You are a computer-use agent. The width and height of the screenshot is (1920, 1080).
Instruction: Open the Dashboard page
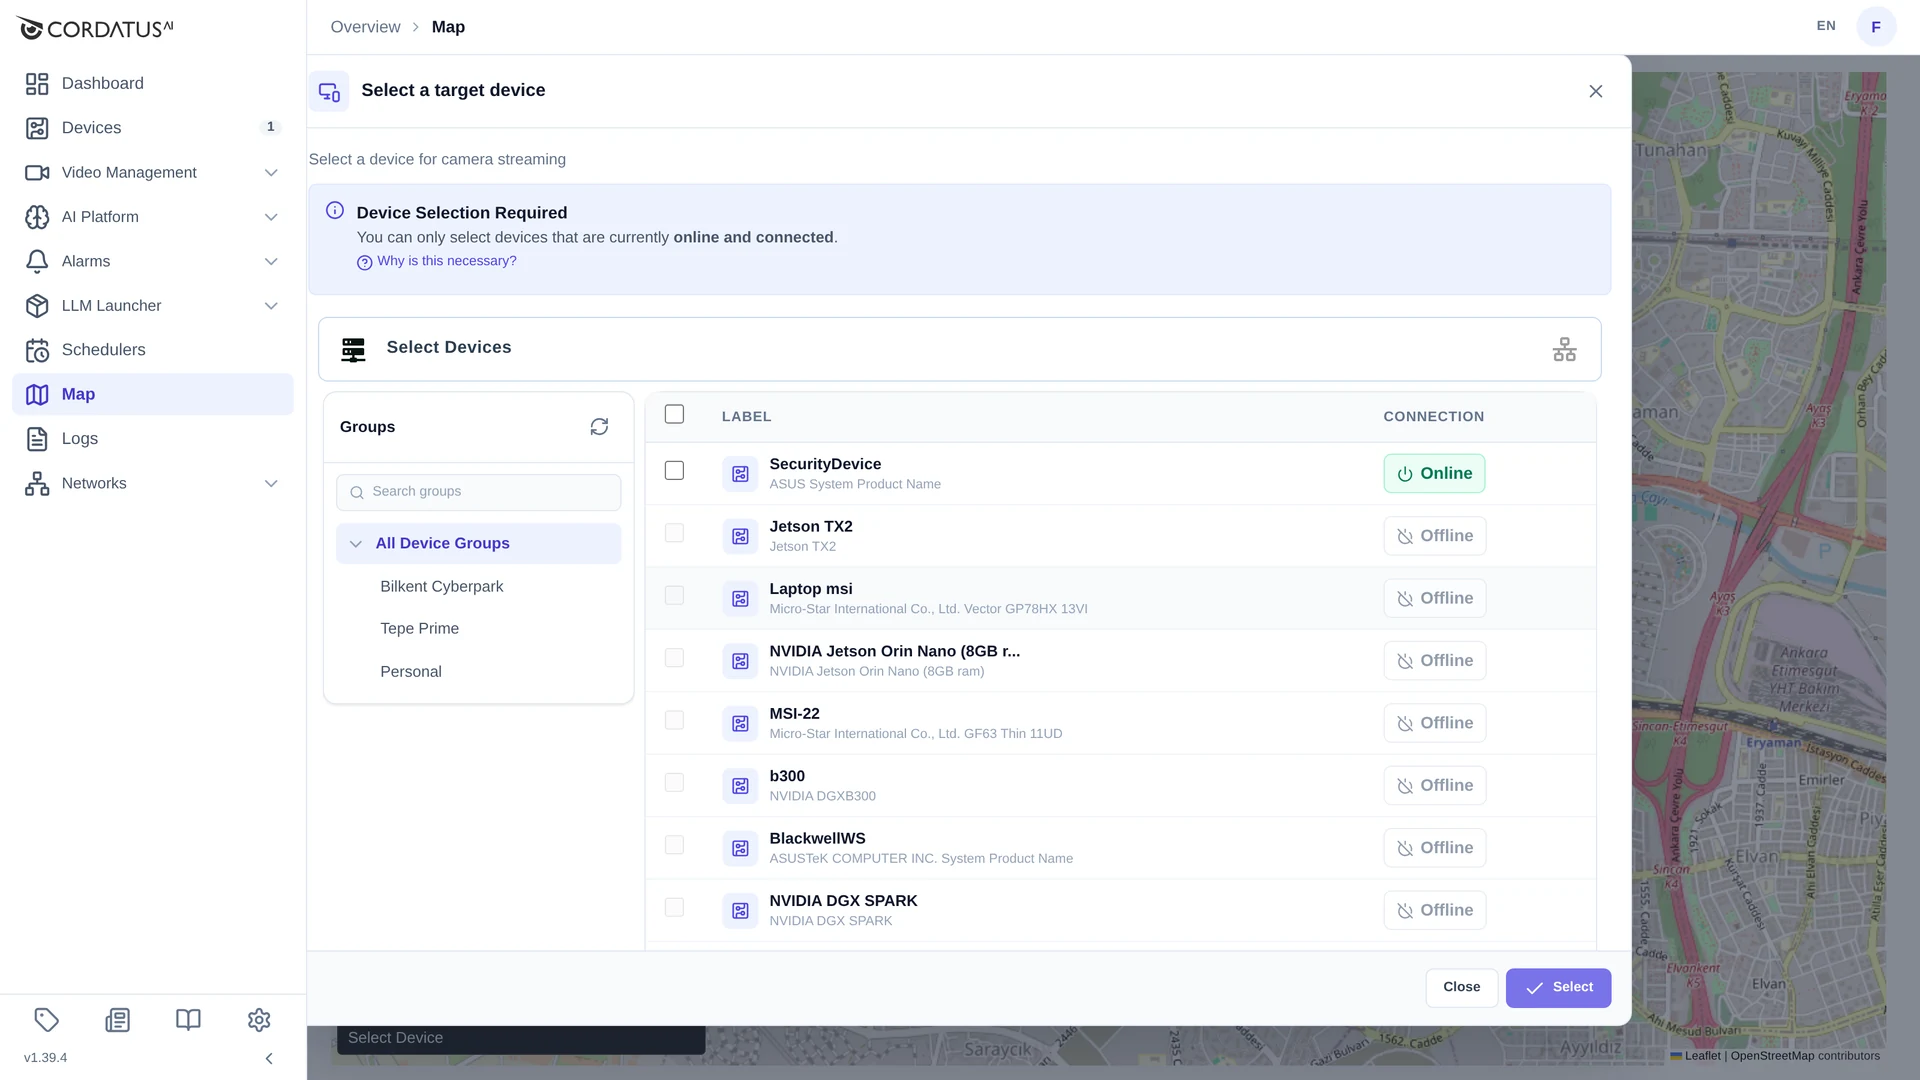pos(153,84)
